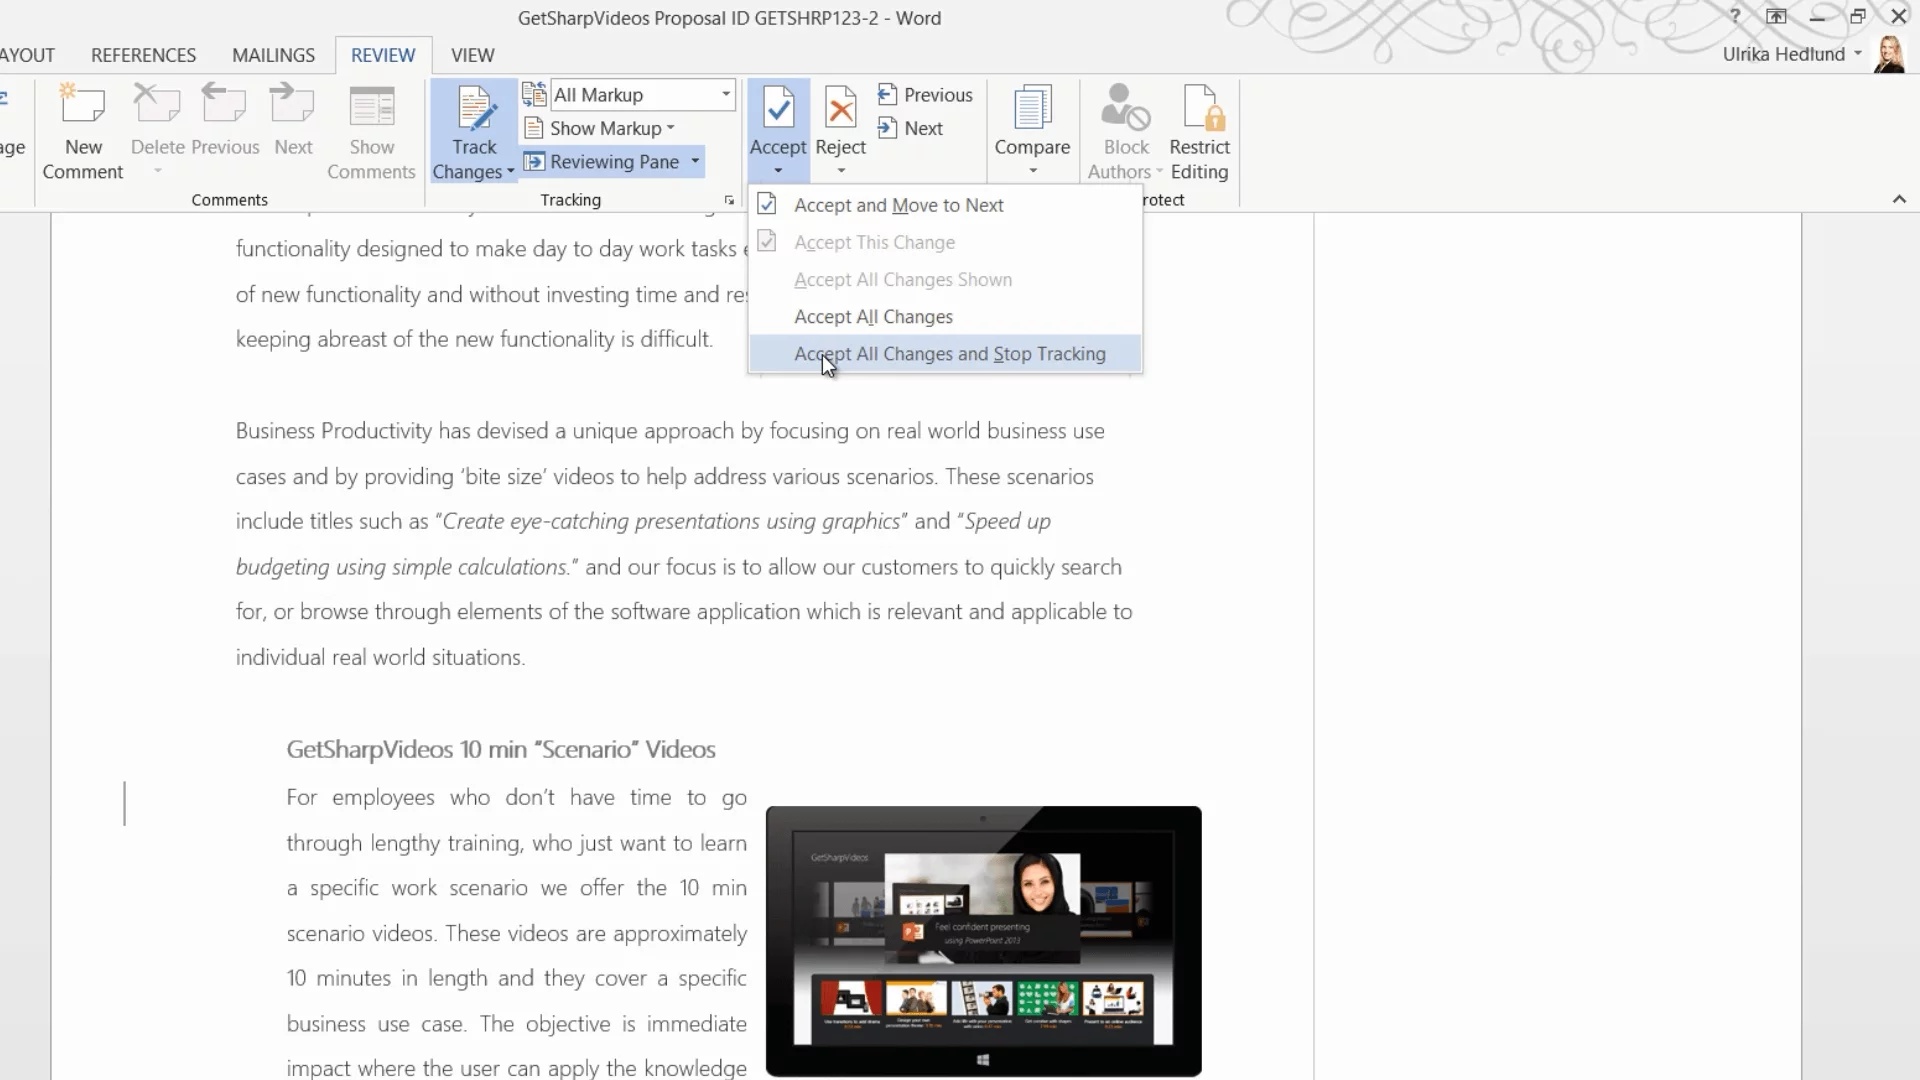
Task: Select Accept All Changes option
Action: (873, 315)
